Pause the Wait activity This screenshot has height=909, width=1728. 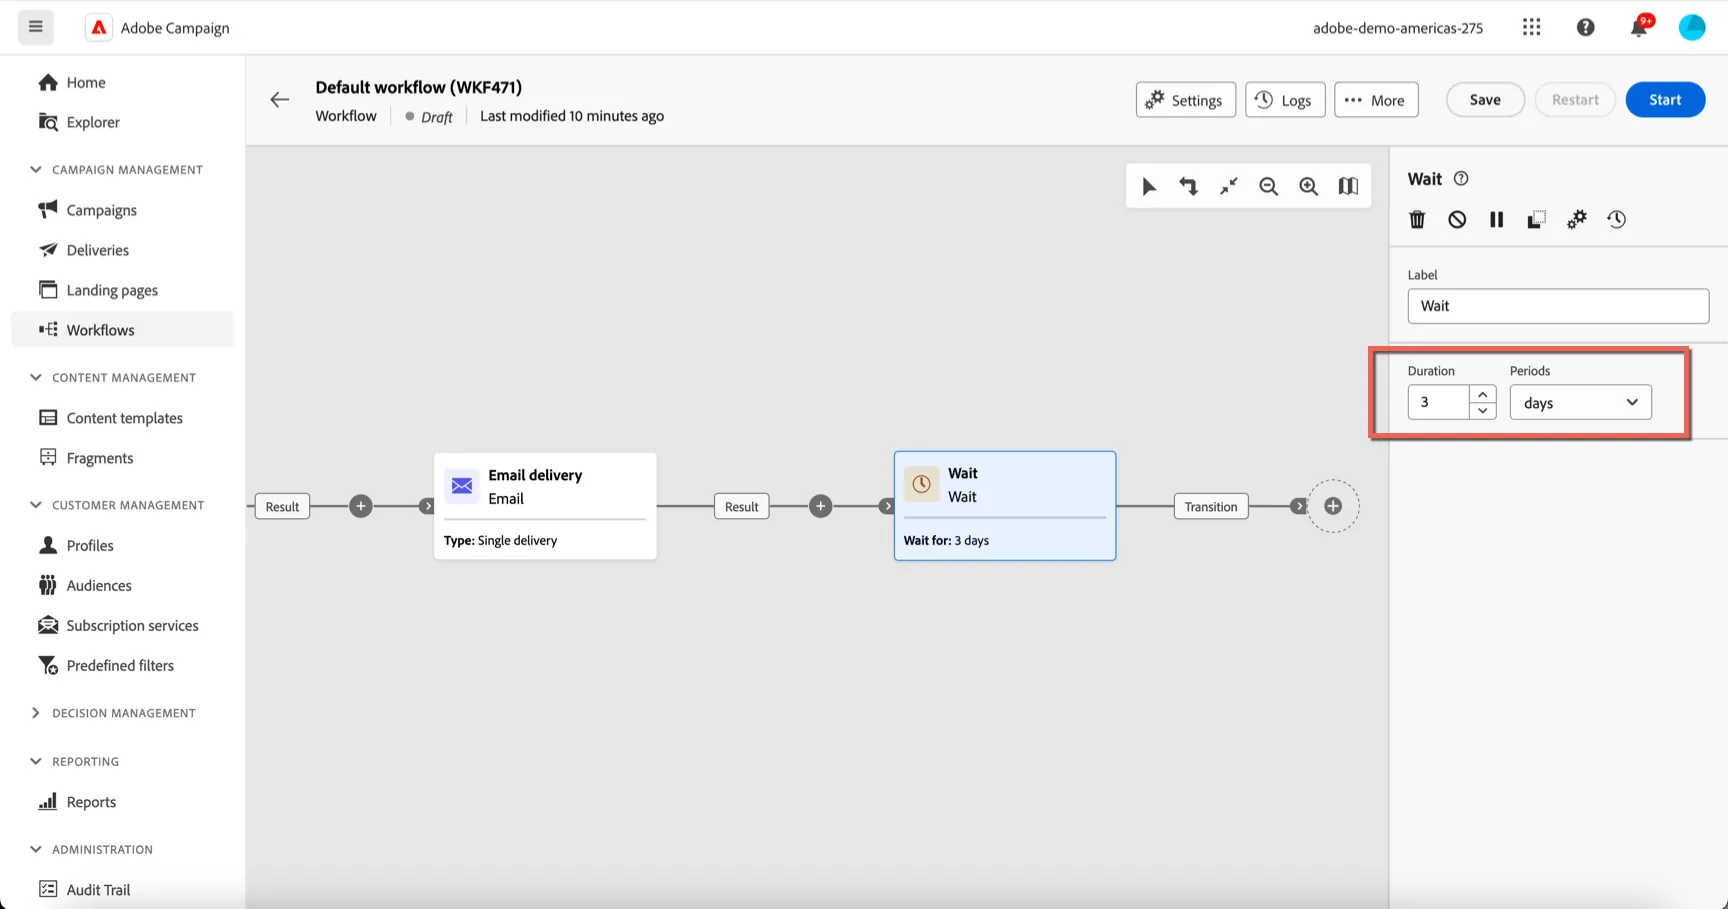[1496, 219]
